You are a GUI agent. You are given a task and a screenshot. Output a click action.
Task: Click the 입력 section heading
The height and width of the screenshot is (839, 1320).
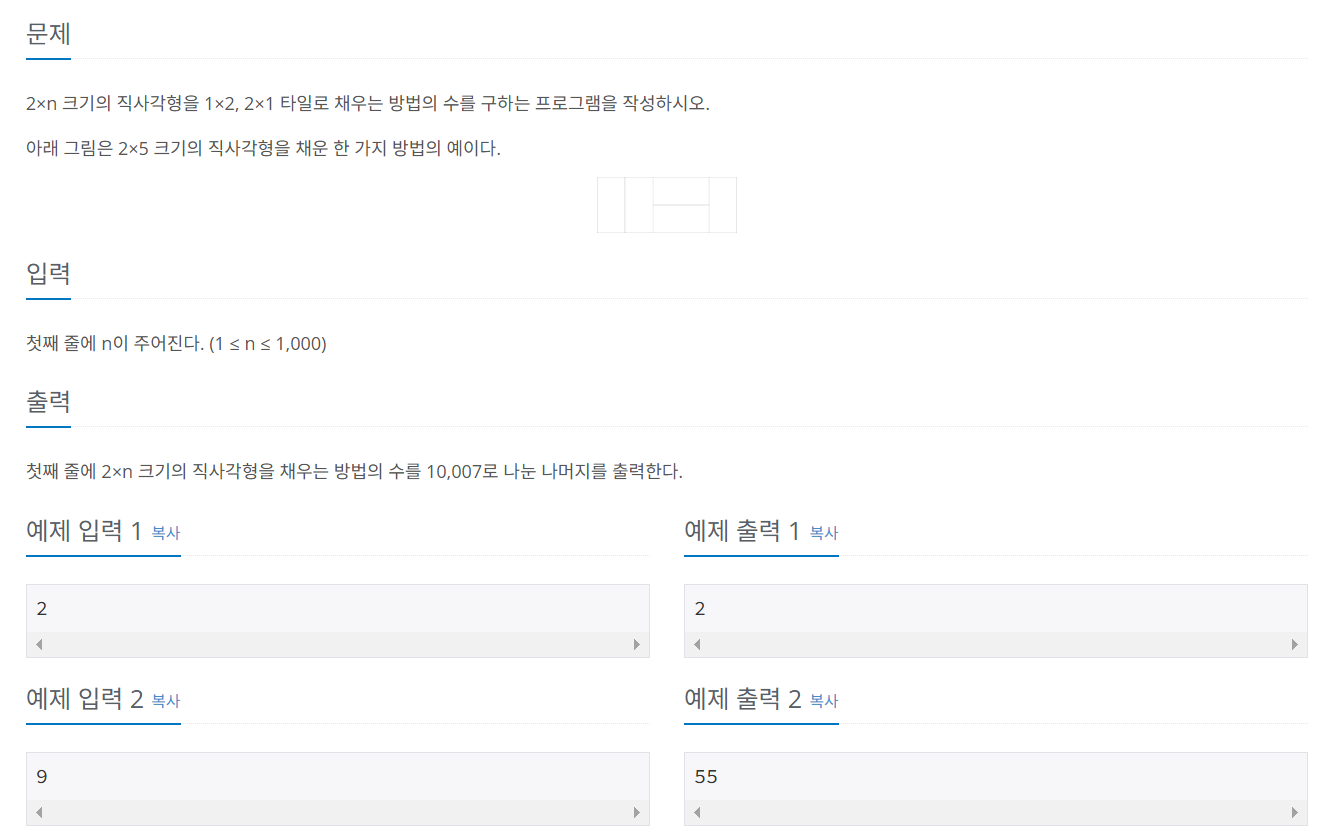(x=48, y=273)
